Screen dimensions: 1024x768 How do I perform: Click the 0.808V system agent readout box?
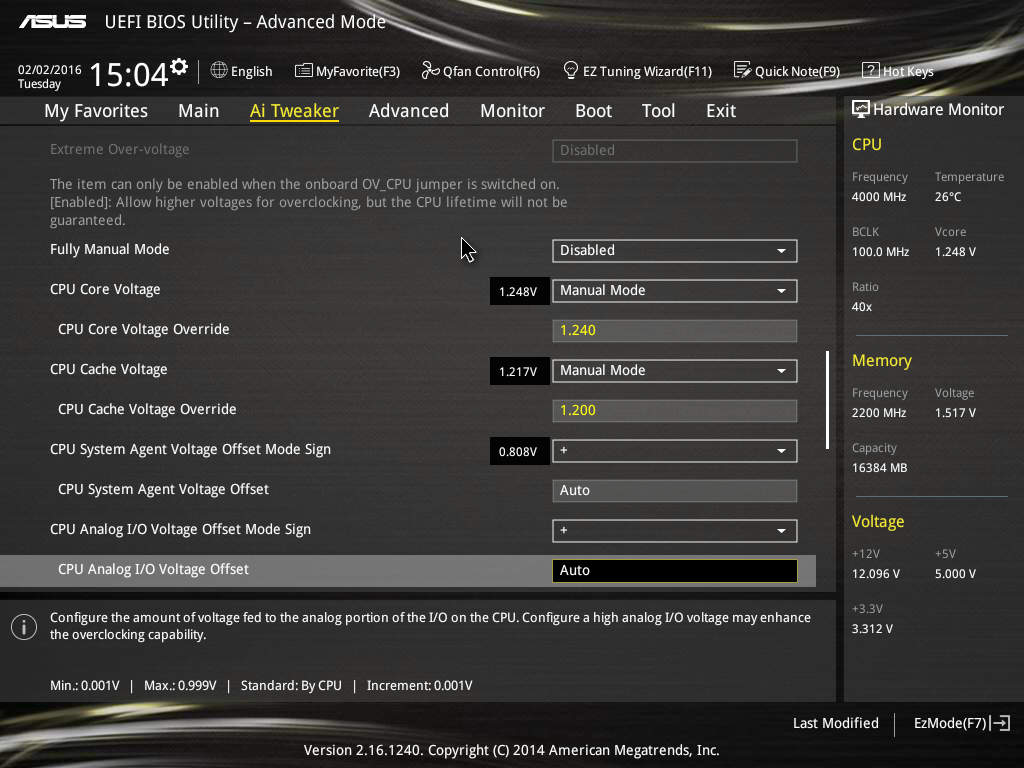click(519, 451)
